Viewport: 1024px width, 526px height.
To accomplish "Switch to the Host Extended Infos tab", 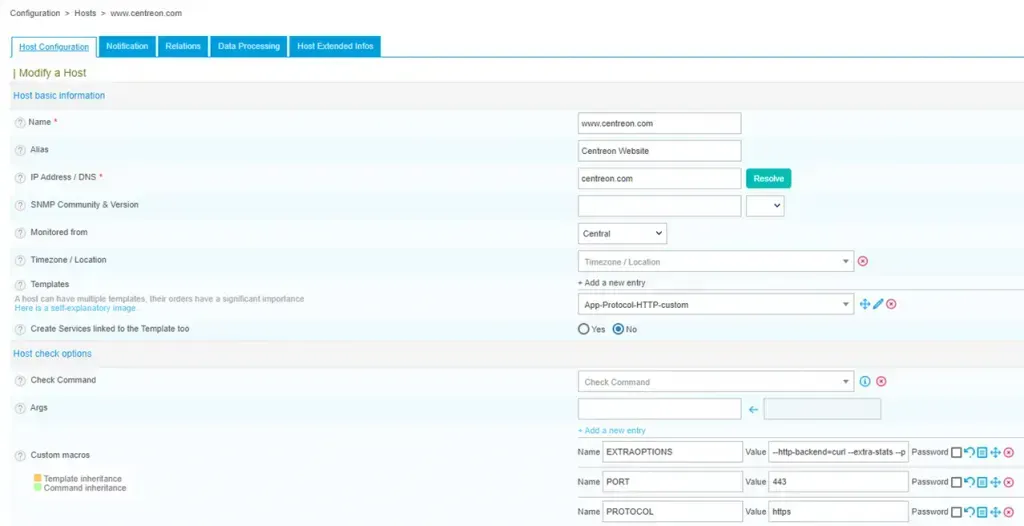I will pos(335,46).
